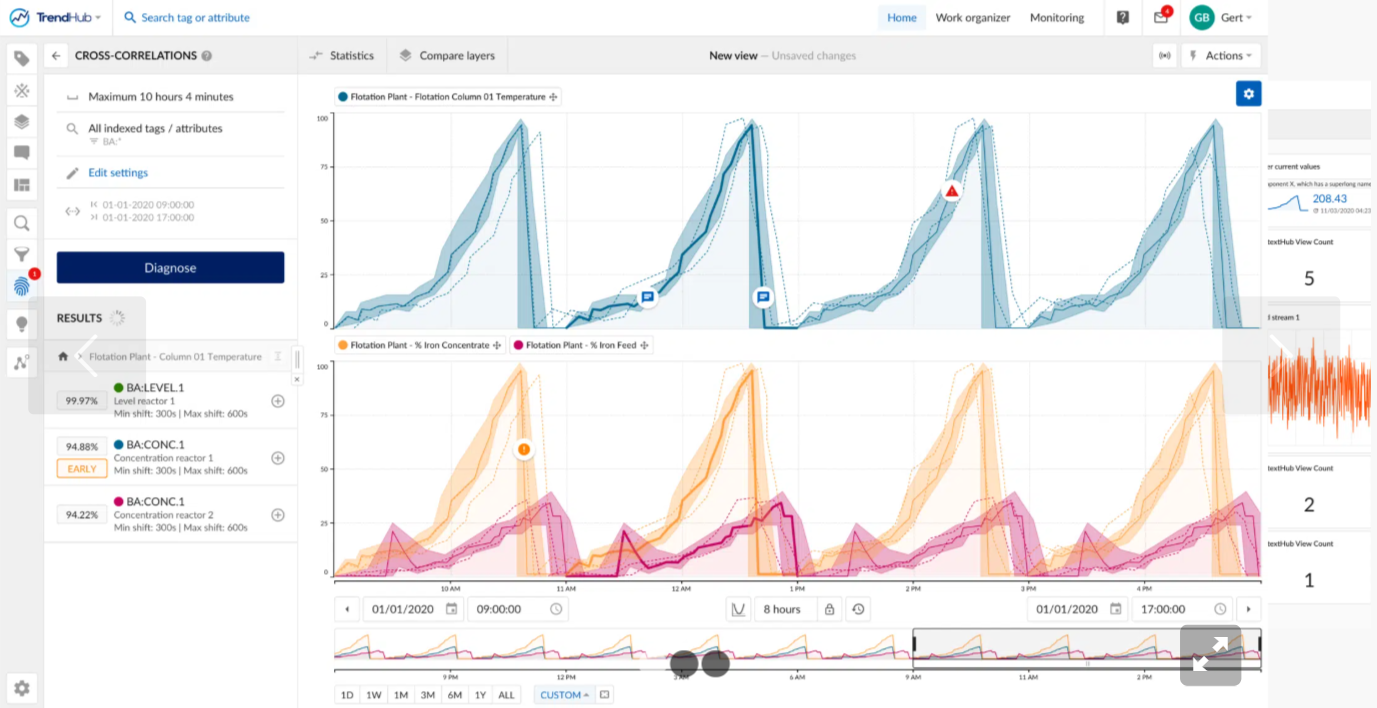The height and width of the screenshot is (708, 1377).
Task: Open start date calendar picker icon
Action: click(452, 609)
